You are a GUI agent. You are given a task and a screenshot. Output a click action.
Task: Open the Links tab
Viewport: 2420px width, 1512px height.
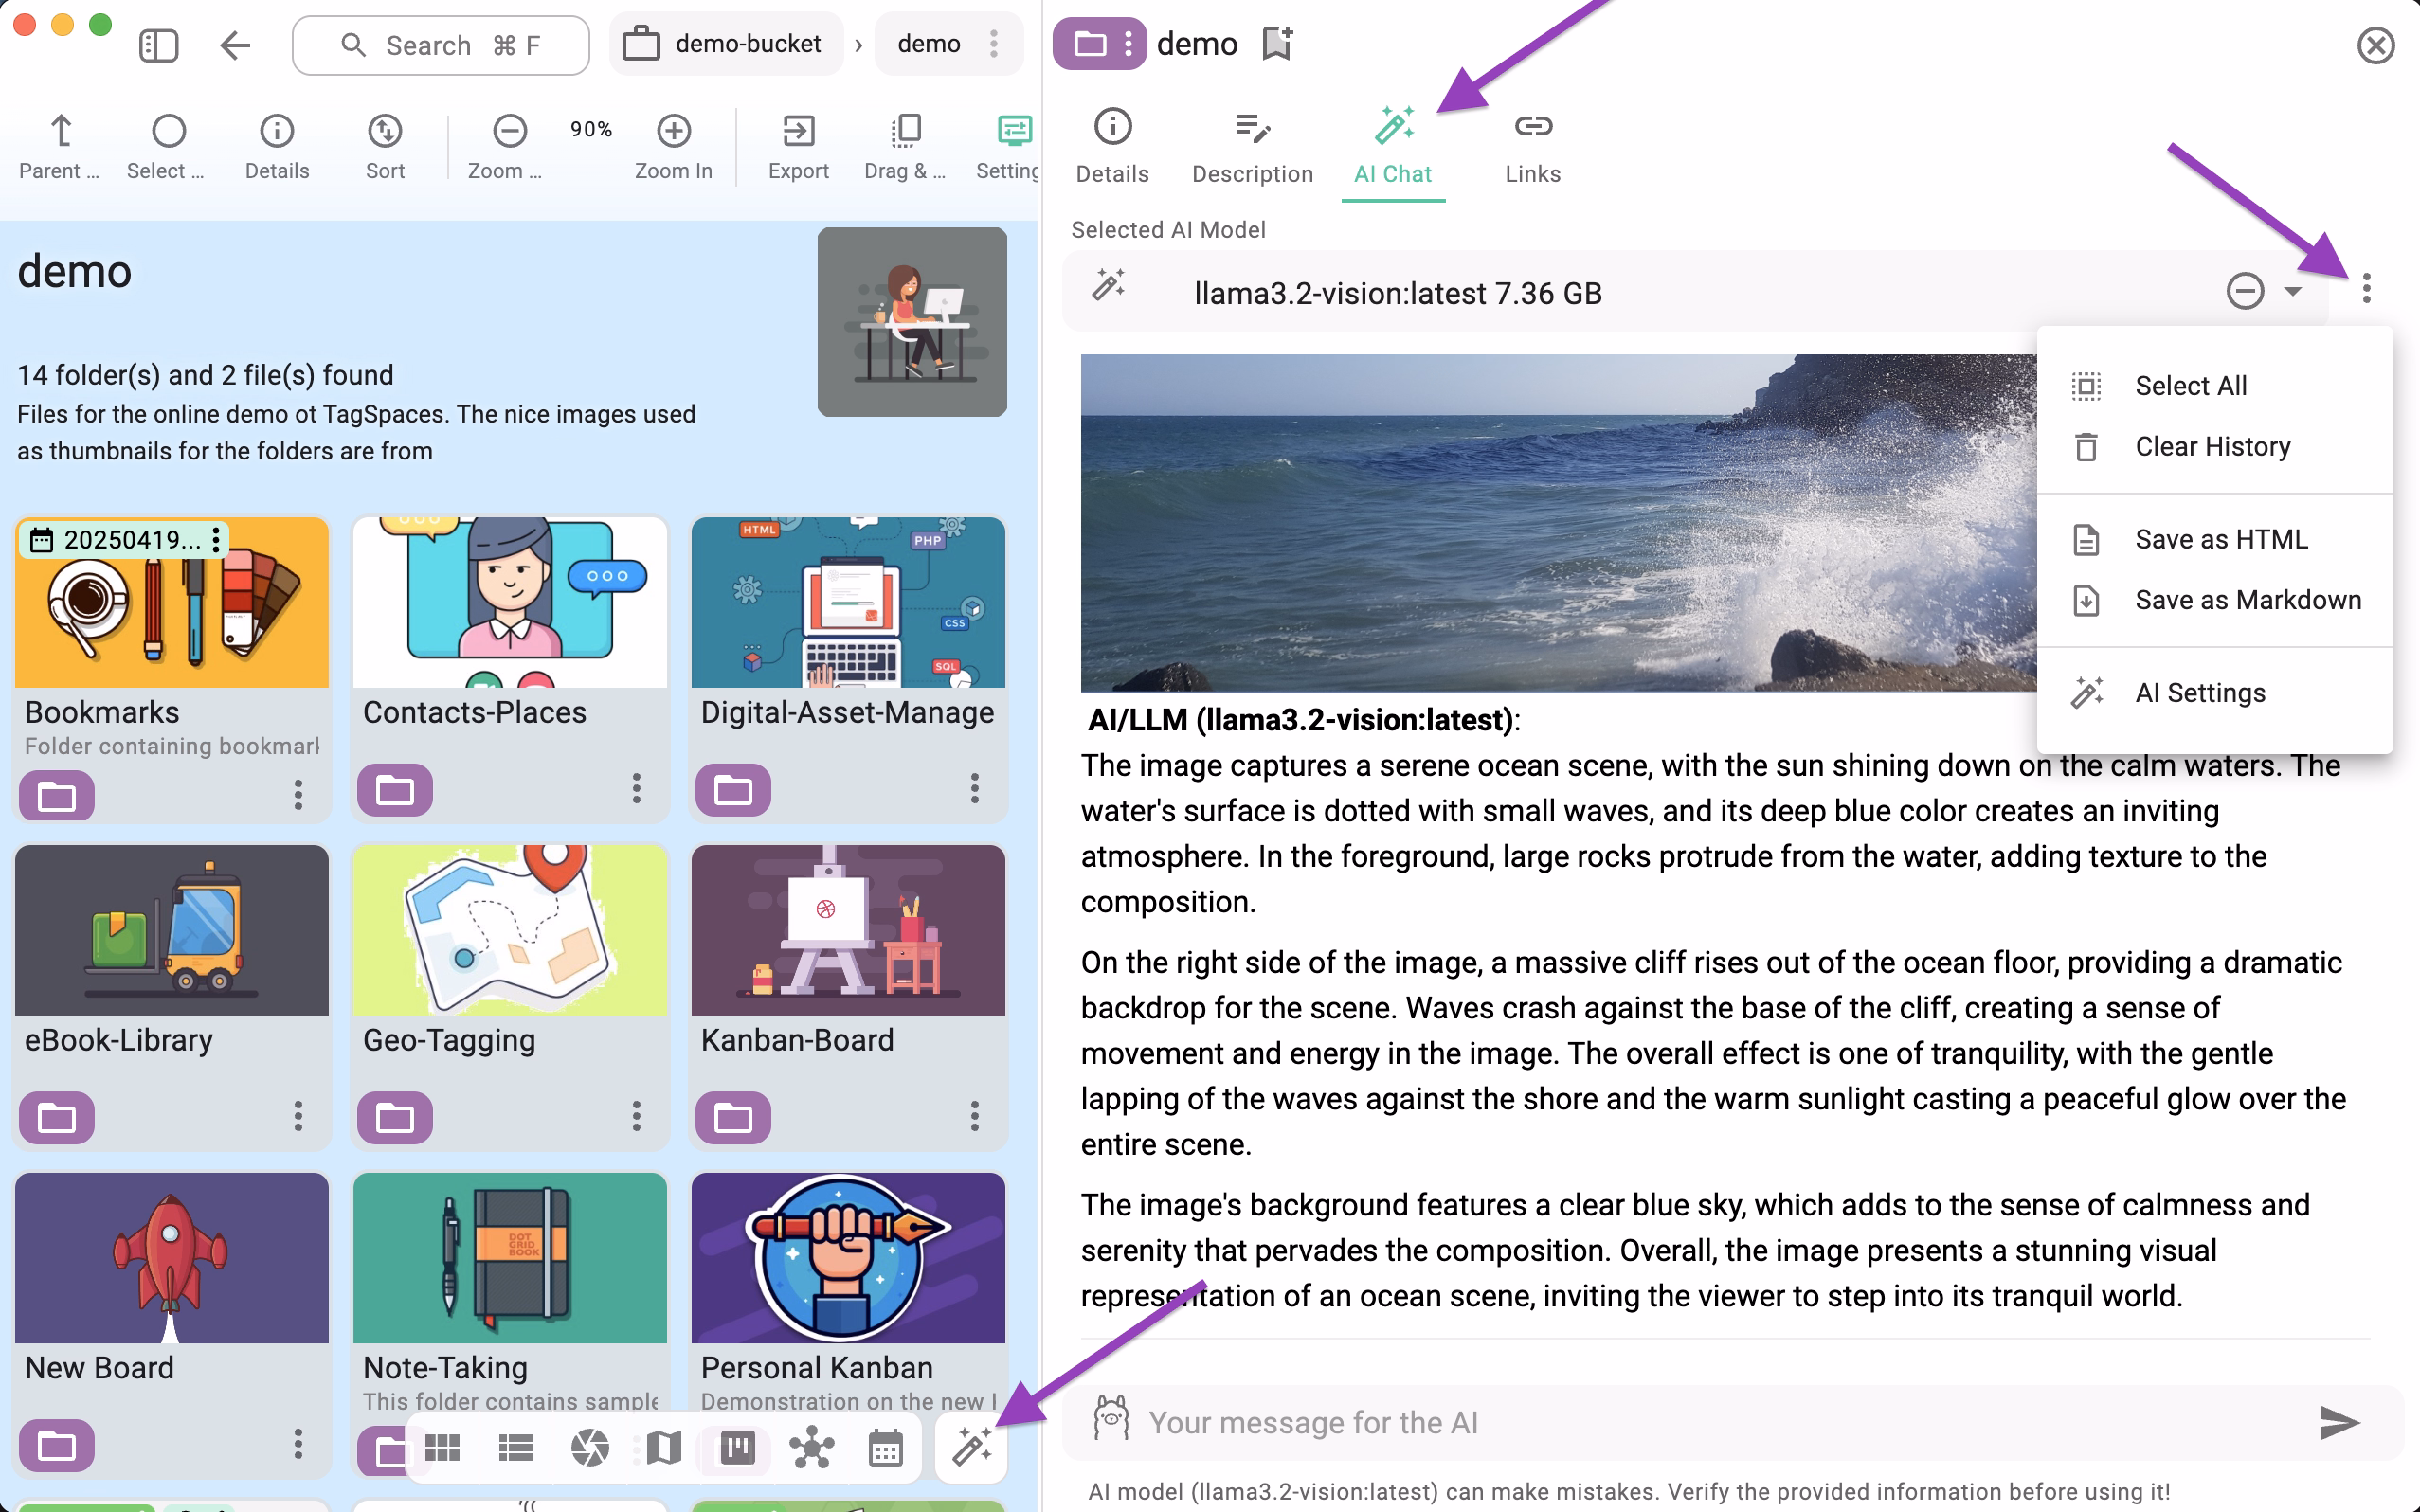pos(1531,147)
